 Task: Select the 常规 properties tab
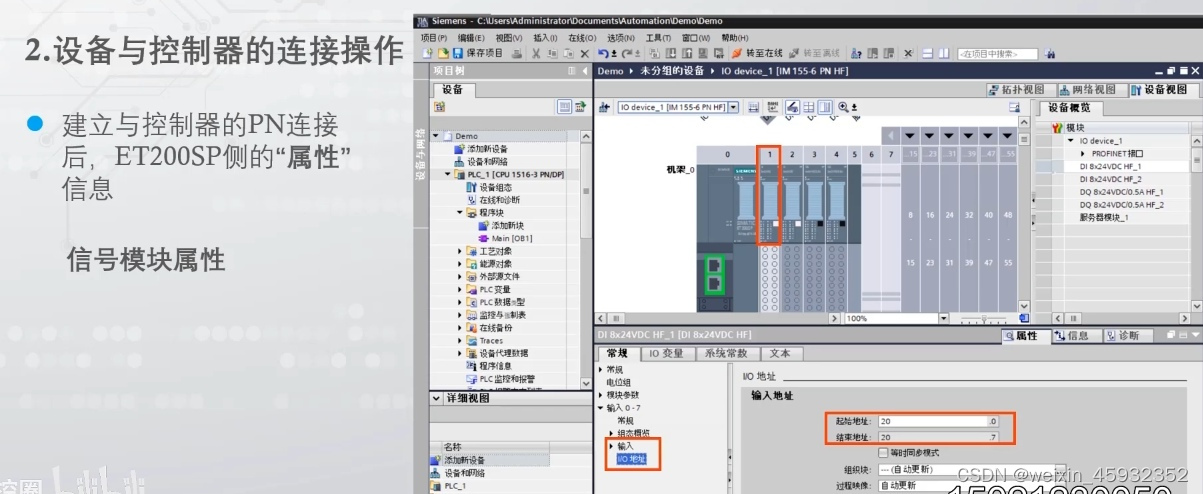tap(617, 353)
